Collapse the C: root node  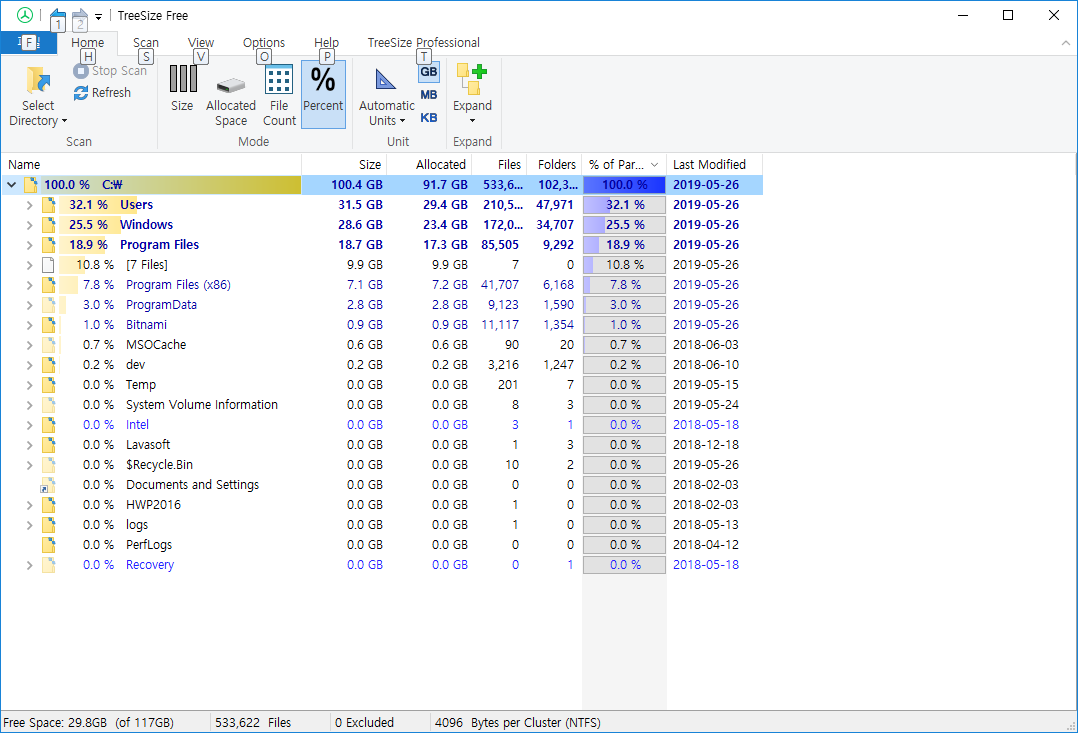click(12, 185)
